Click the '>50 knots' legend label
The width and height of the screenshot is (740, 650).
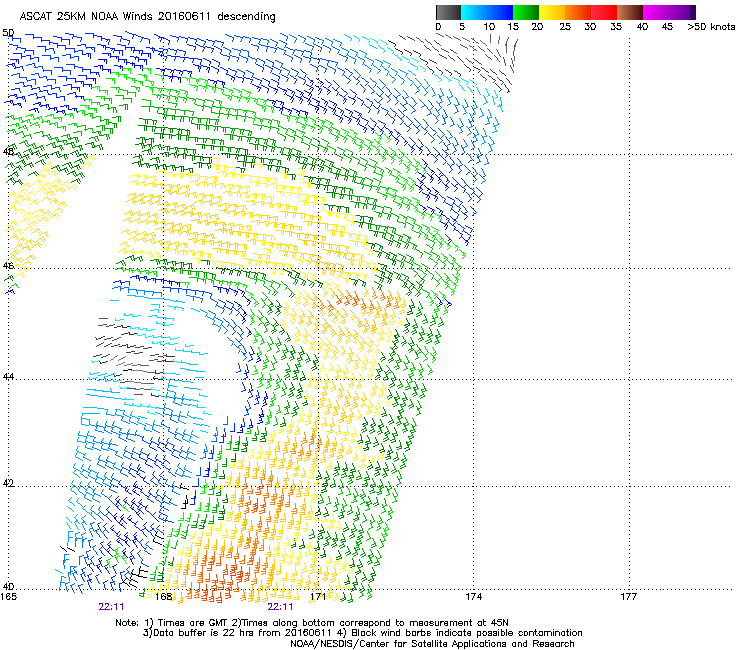(x=711, y=27)
